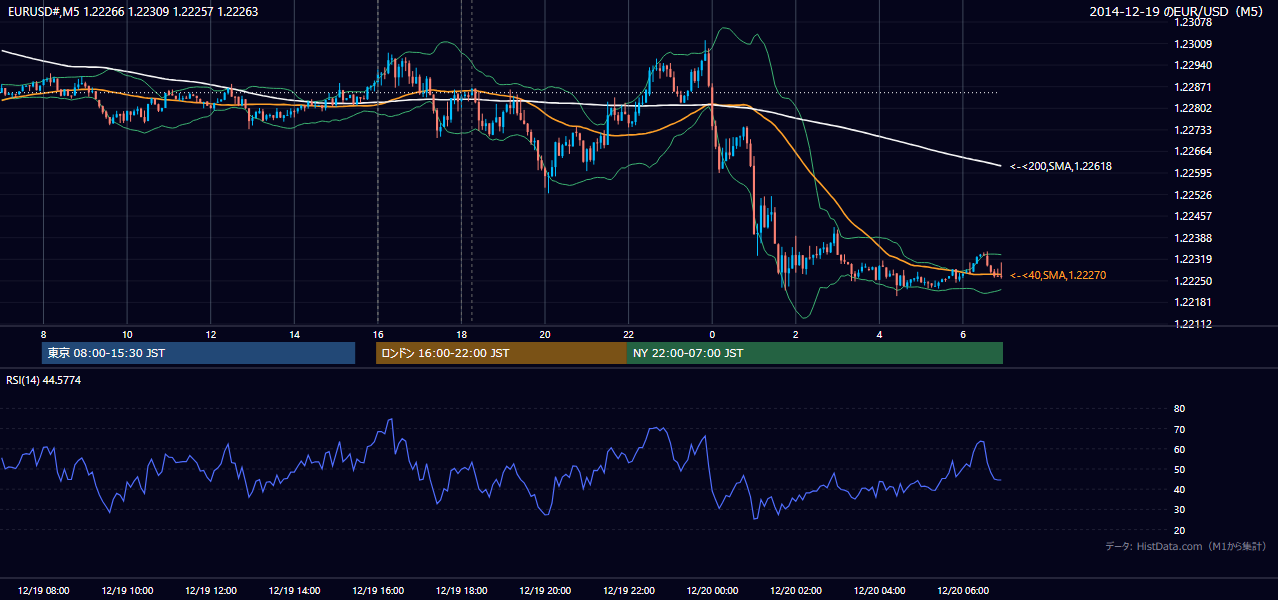The height and width of the screenshot is (600, 1278).
Task: Click hour label 6 under the price chart
Action: (x=963, y=334)
